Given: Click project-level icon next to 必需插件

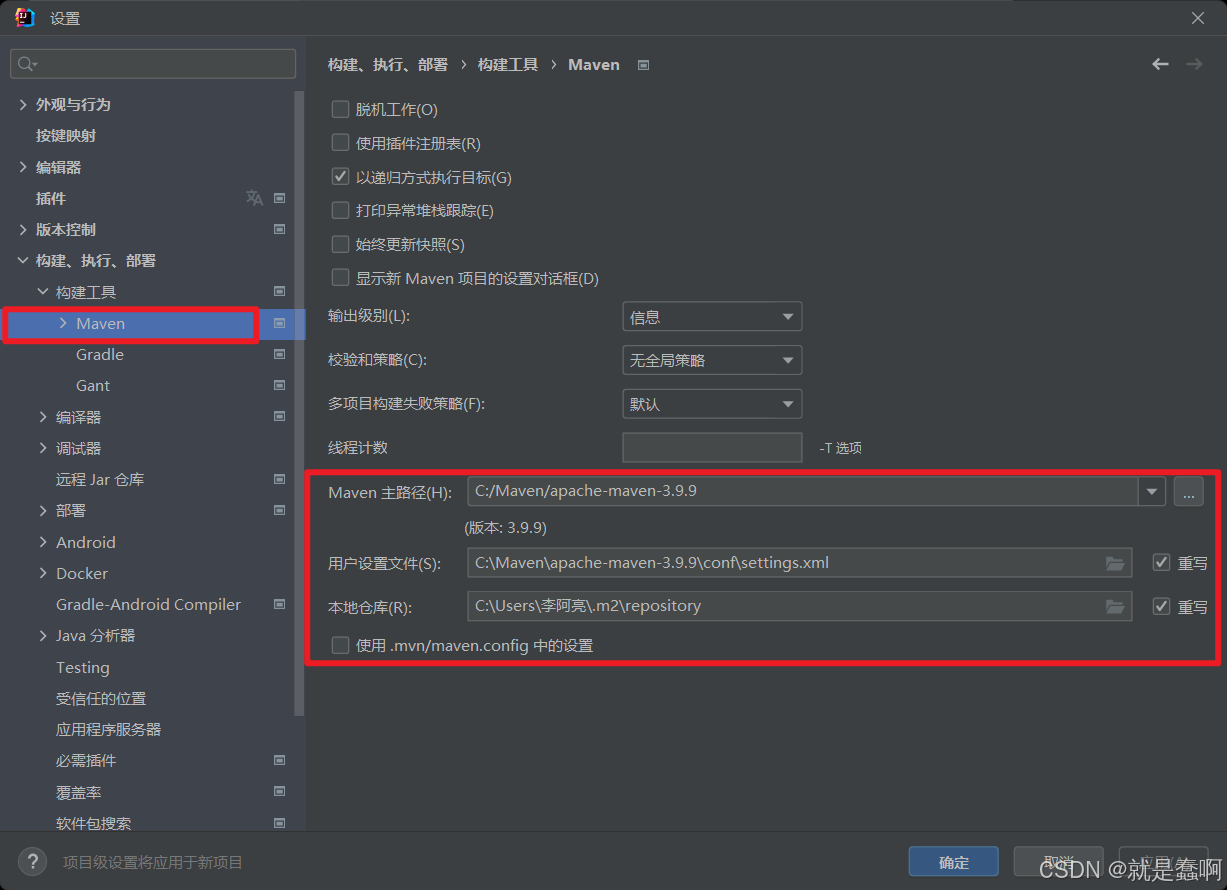Looking at the screenshot, I should (280, 760).
